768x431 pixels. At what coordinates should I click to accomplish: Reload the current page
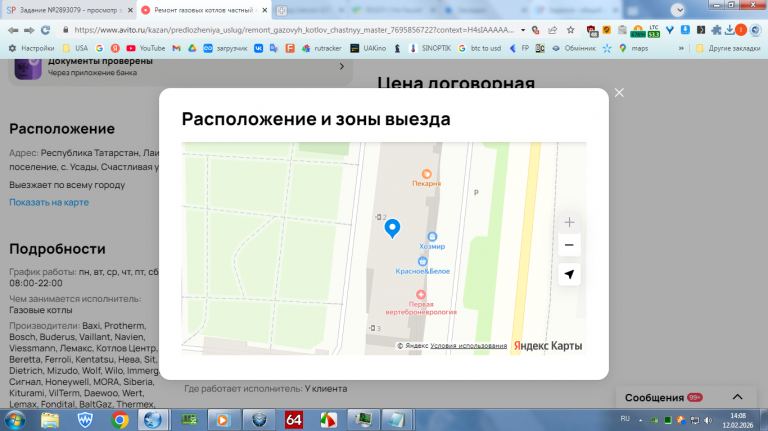click(x=46, y=30)
